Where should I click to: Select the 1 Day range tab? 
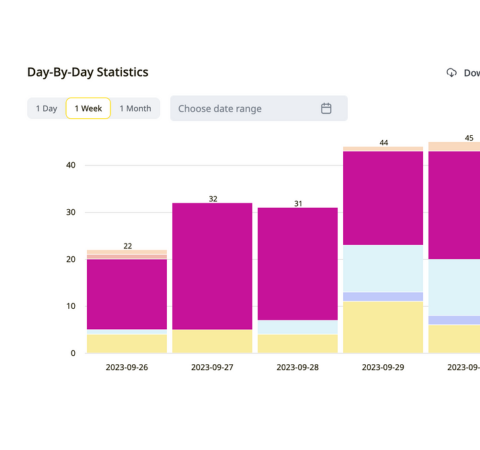(x=46, y=108)
